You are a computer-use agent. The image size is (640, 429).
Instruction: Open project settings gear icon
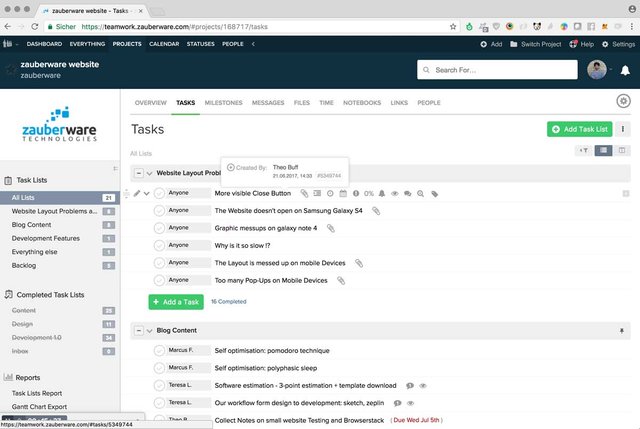tap(623, 101)
